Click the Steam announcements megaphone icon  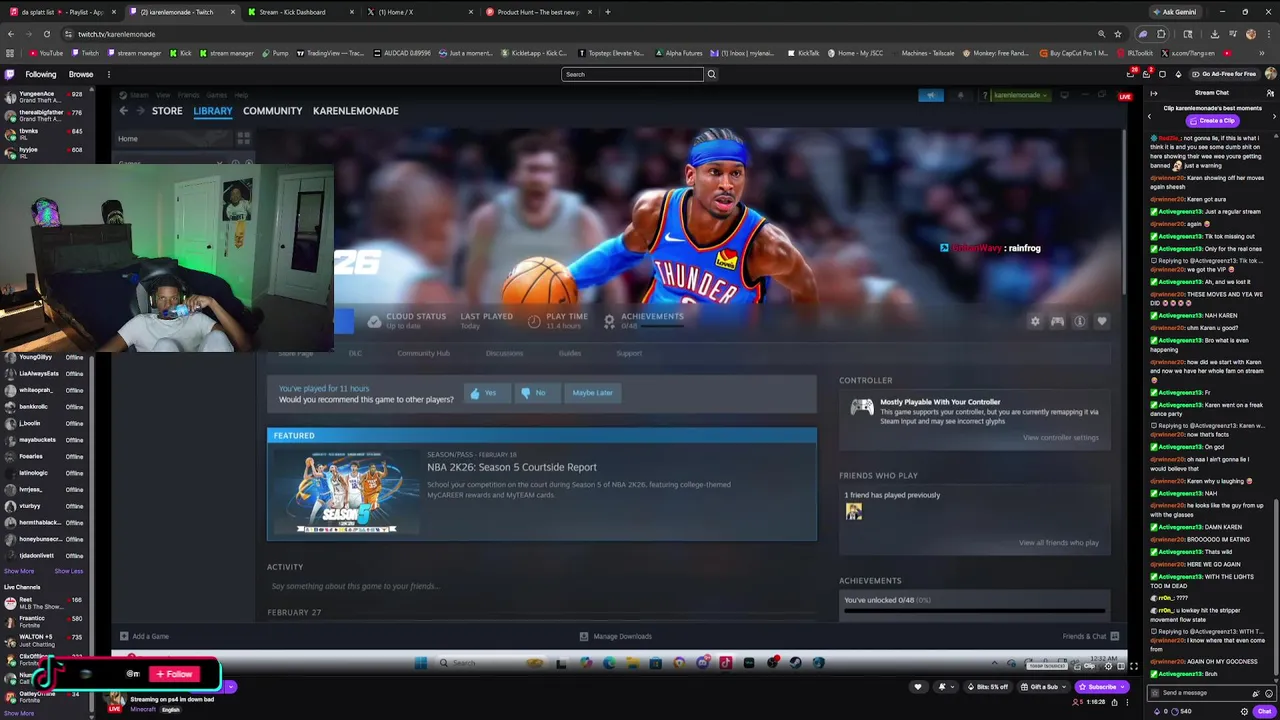tap(931, 95)
